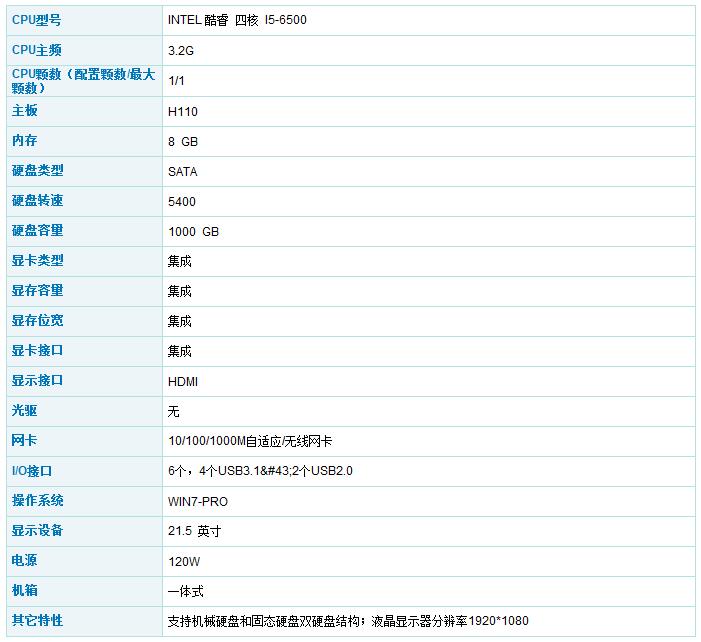
Task: Select the H110 motherboard value
Action: [183, 111]
